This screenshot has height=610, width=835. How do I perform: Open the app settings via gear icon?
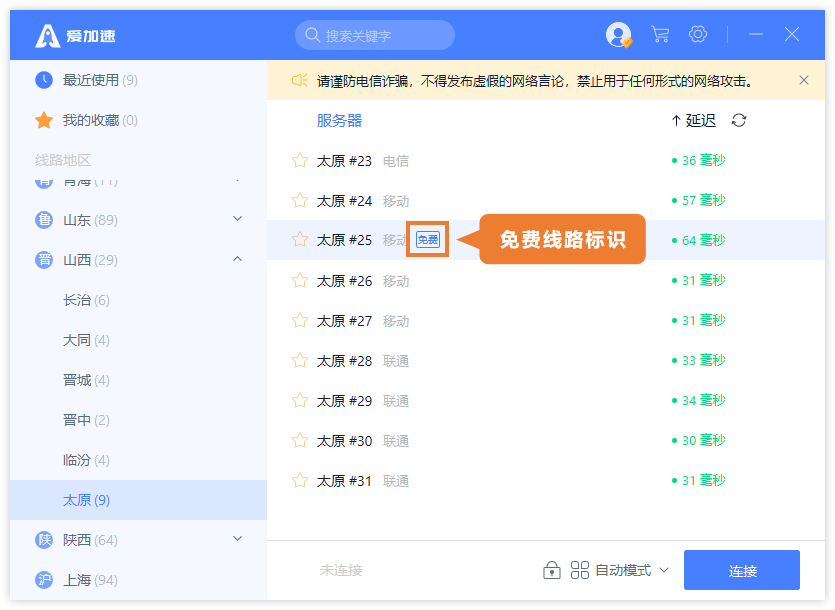click(697, 34)
